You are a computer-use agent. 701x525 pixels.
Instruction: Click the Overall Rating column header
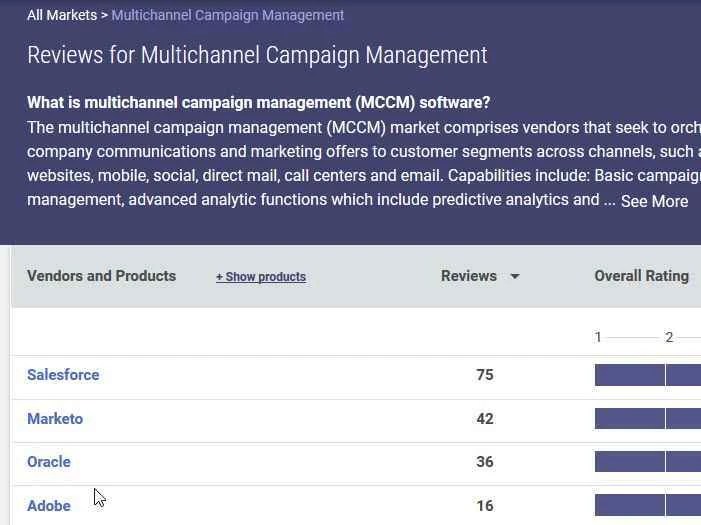tap(641, 276)
